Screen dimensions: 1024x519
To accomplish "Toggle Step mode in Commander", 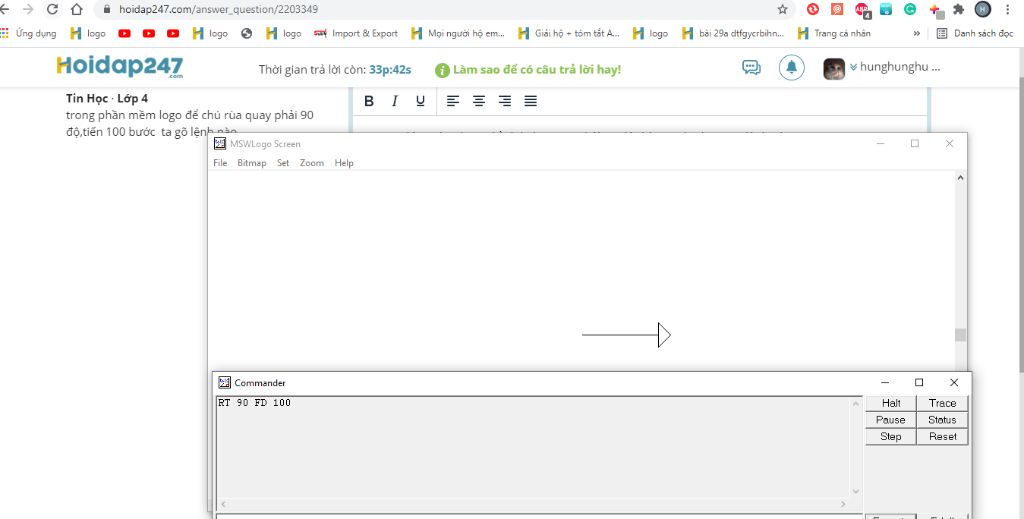I will click(x=890, y=437).
